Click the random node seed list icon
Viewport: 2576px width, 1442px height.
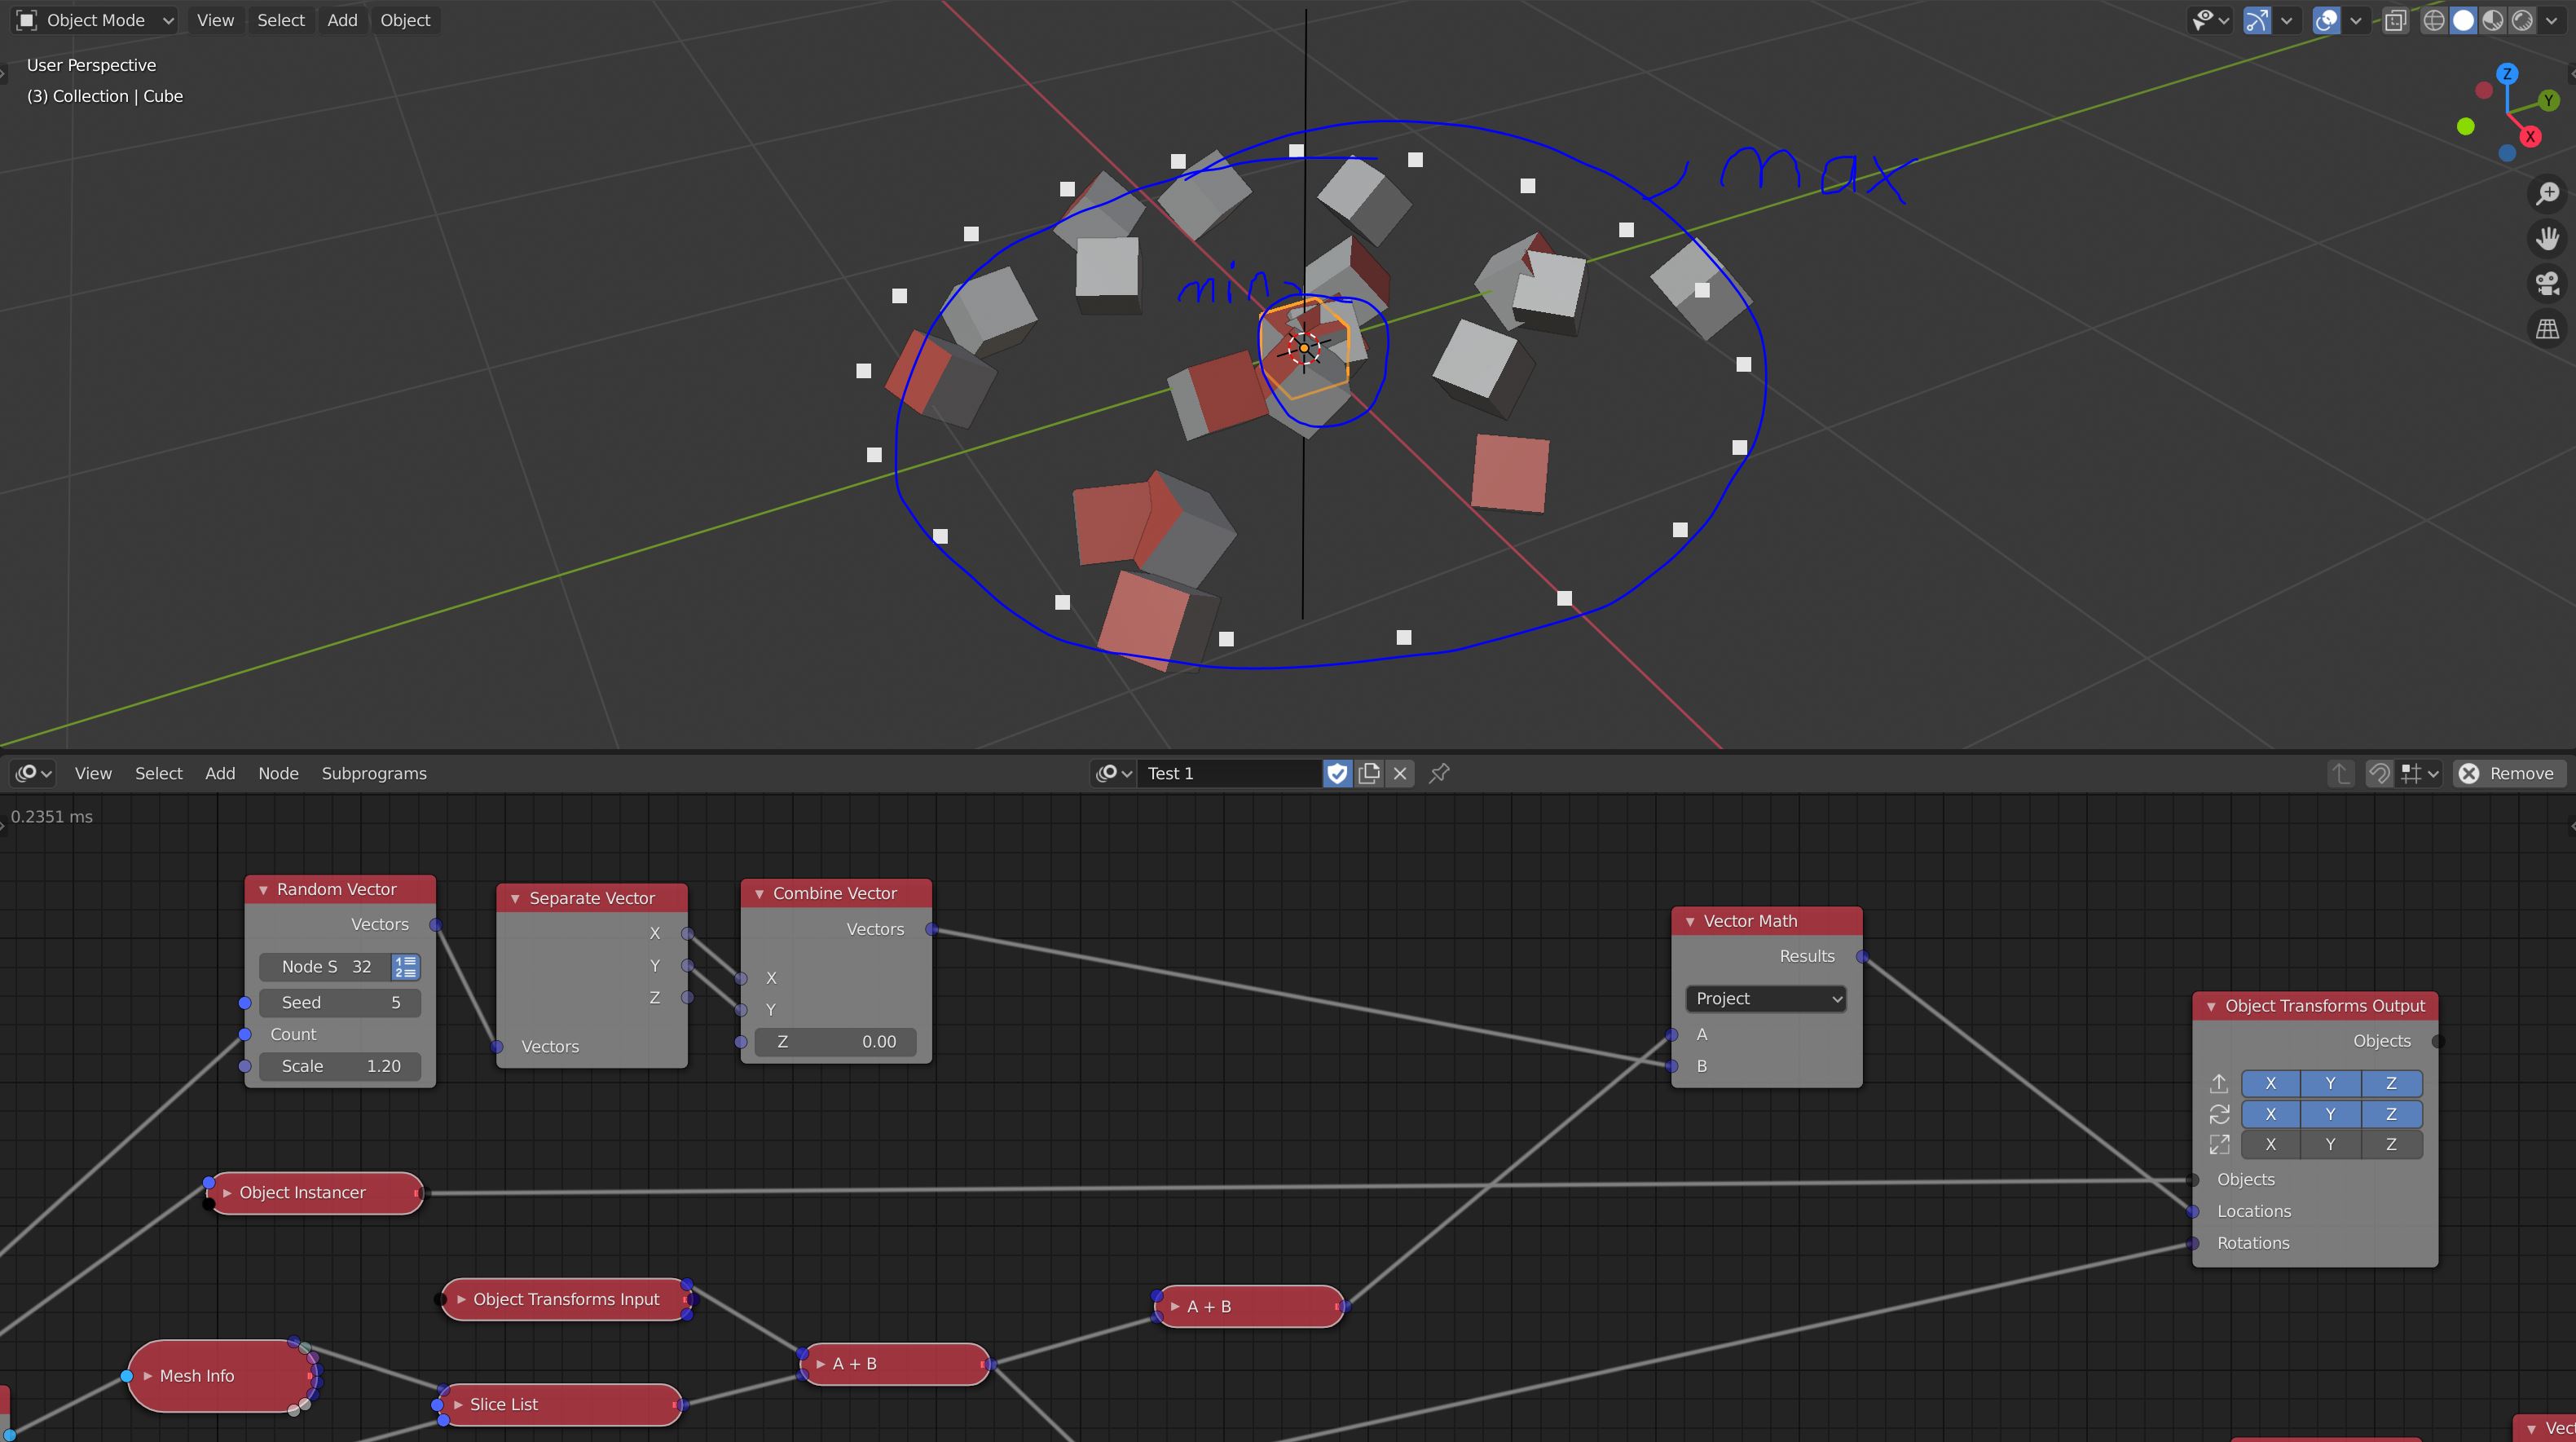(405, 967)
